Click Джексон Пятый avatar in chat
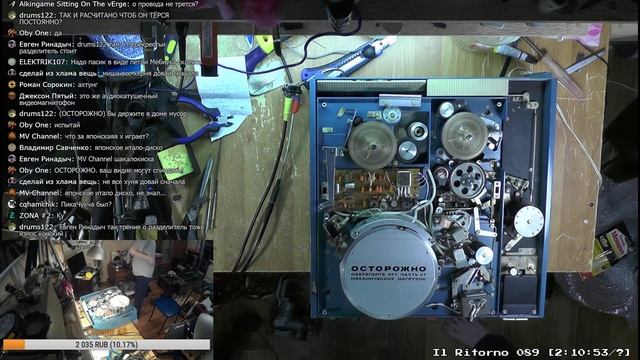 coord(12,96)
